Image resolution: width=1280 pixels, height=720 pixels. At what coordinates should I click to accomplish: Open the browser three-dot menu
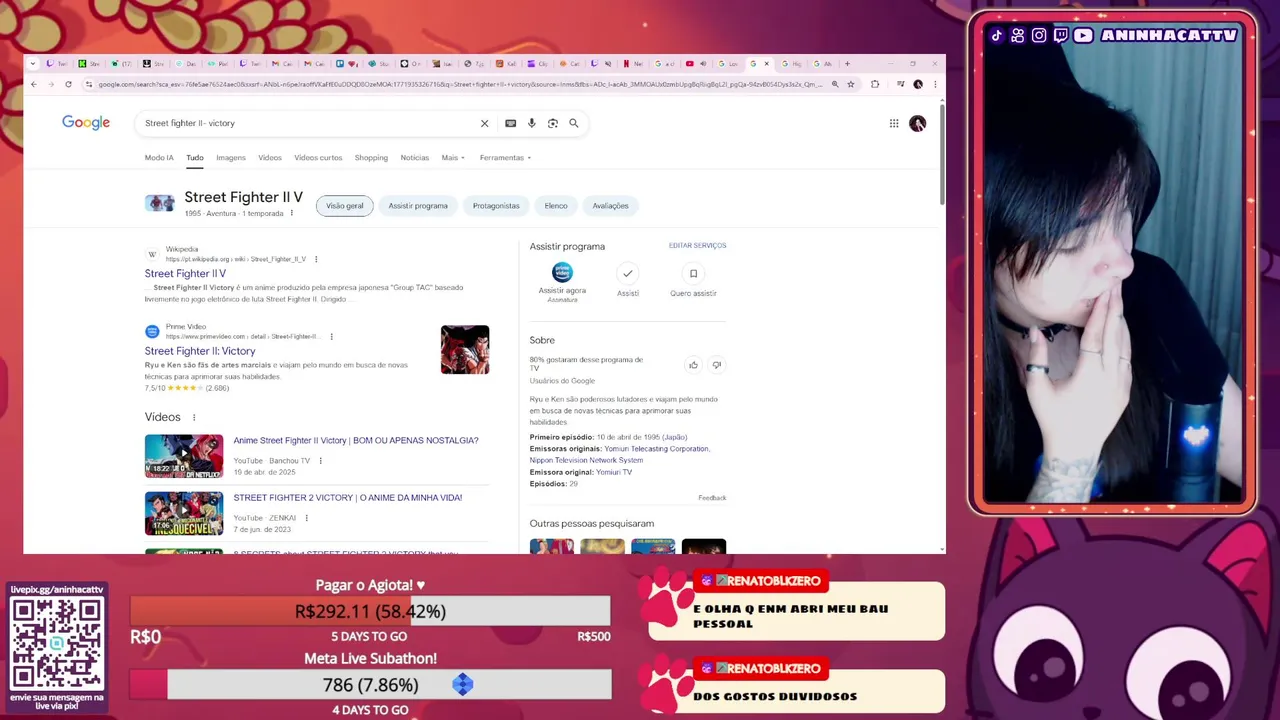click(x=935, y=84)
